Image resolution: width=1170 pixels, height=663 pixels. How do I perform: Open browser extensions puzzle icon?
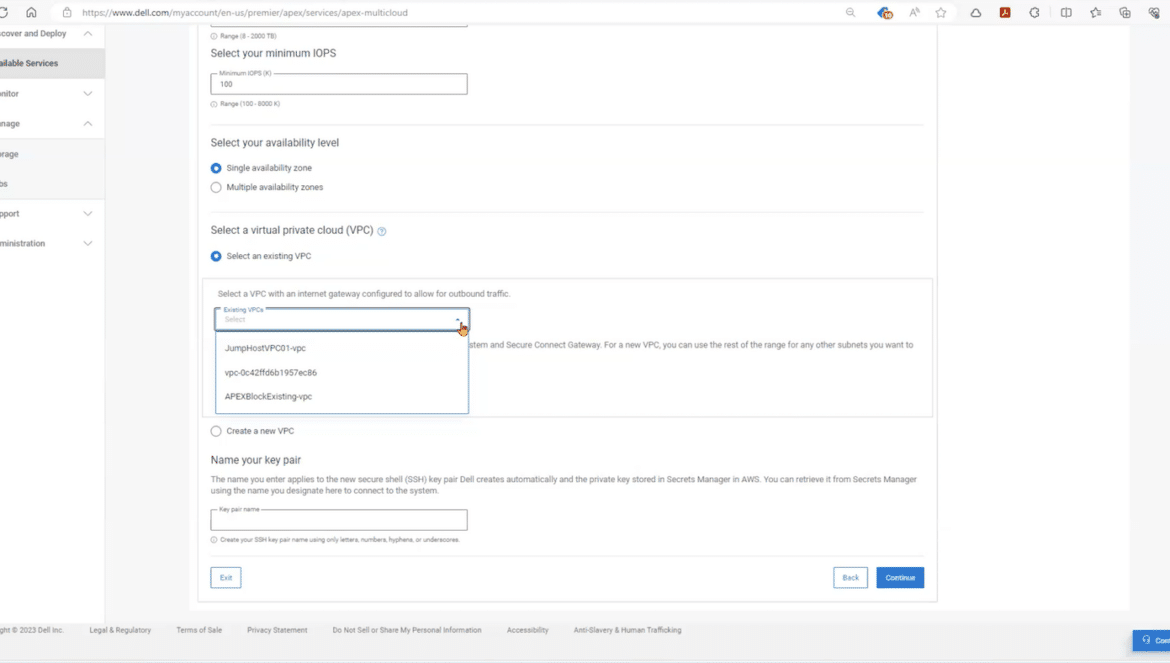point(1034,13)
